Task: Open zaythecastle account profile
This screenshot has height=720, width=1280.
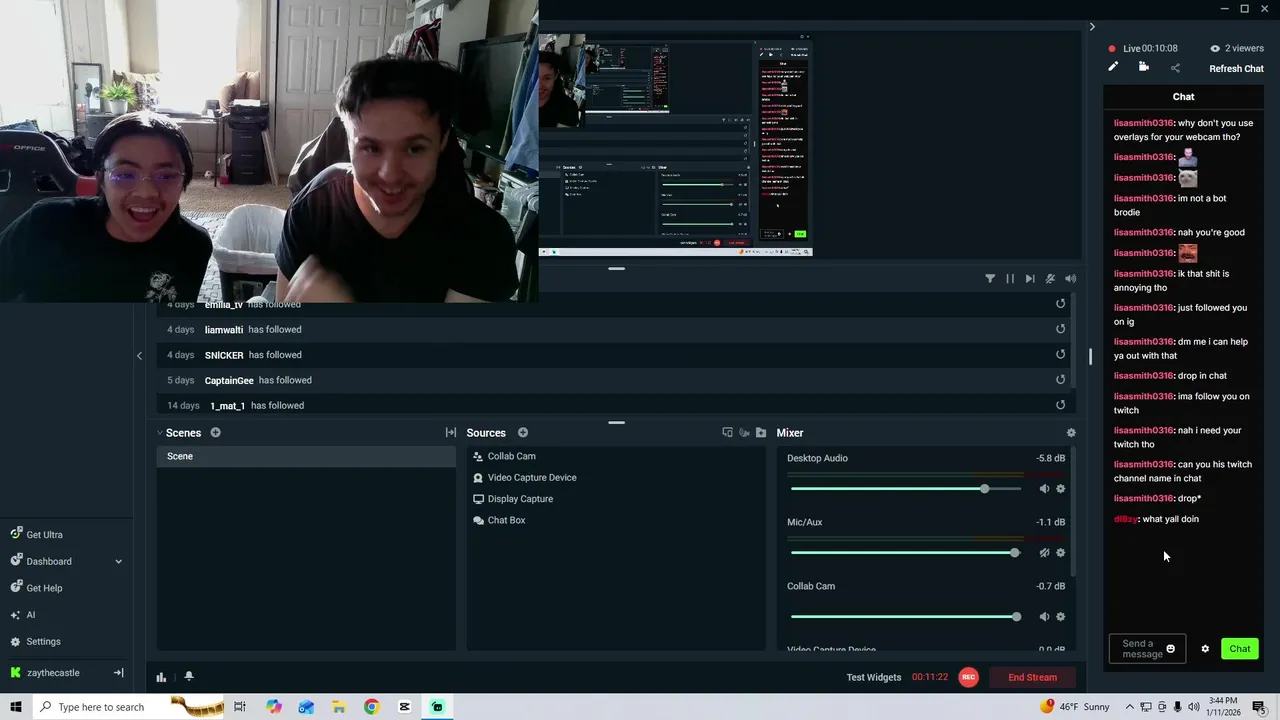Action: [x=52, y=673]
